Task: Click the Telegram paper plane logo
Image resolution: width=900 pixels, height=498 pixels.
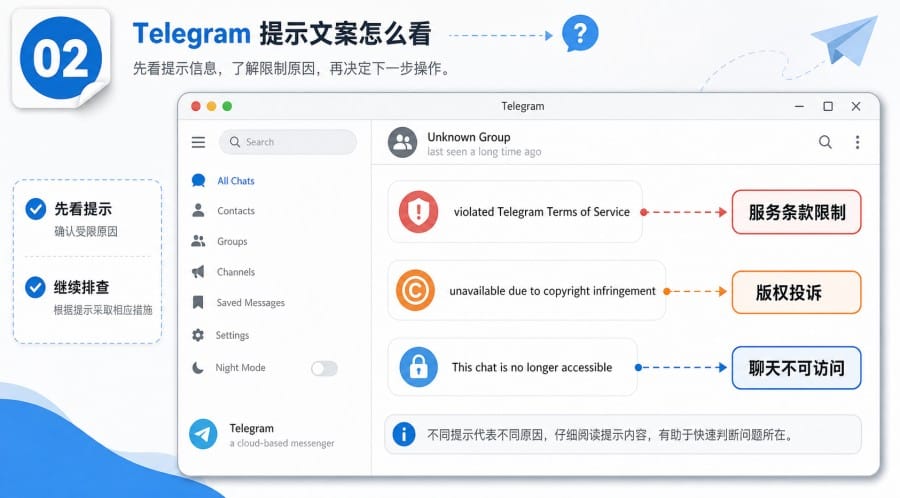Action: click(203, 434)
